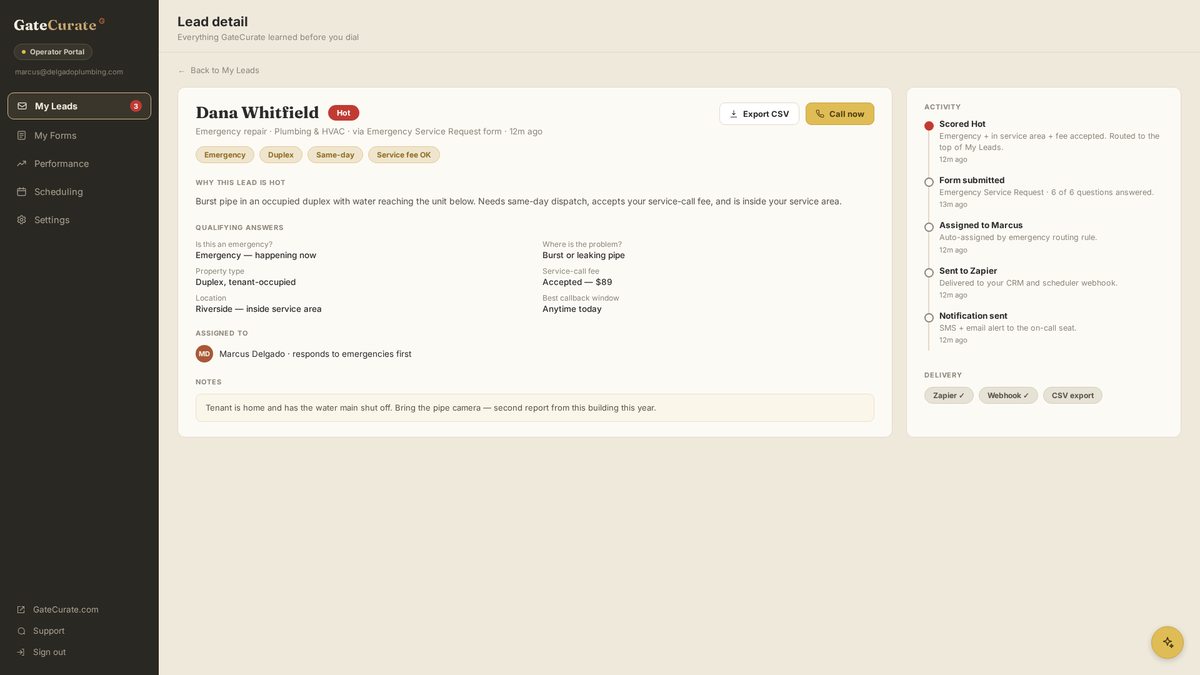Viewport: 1200px width, 675px height.
Task: Click the red 3 badge on My Leads
Action: pos(136,106)
